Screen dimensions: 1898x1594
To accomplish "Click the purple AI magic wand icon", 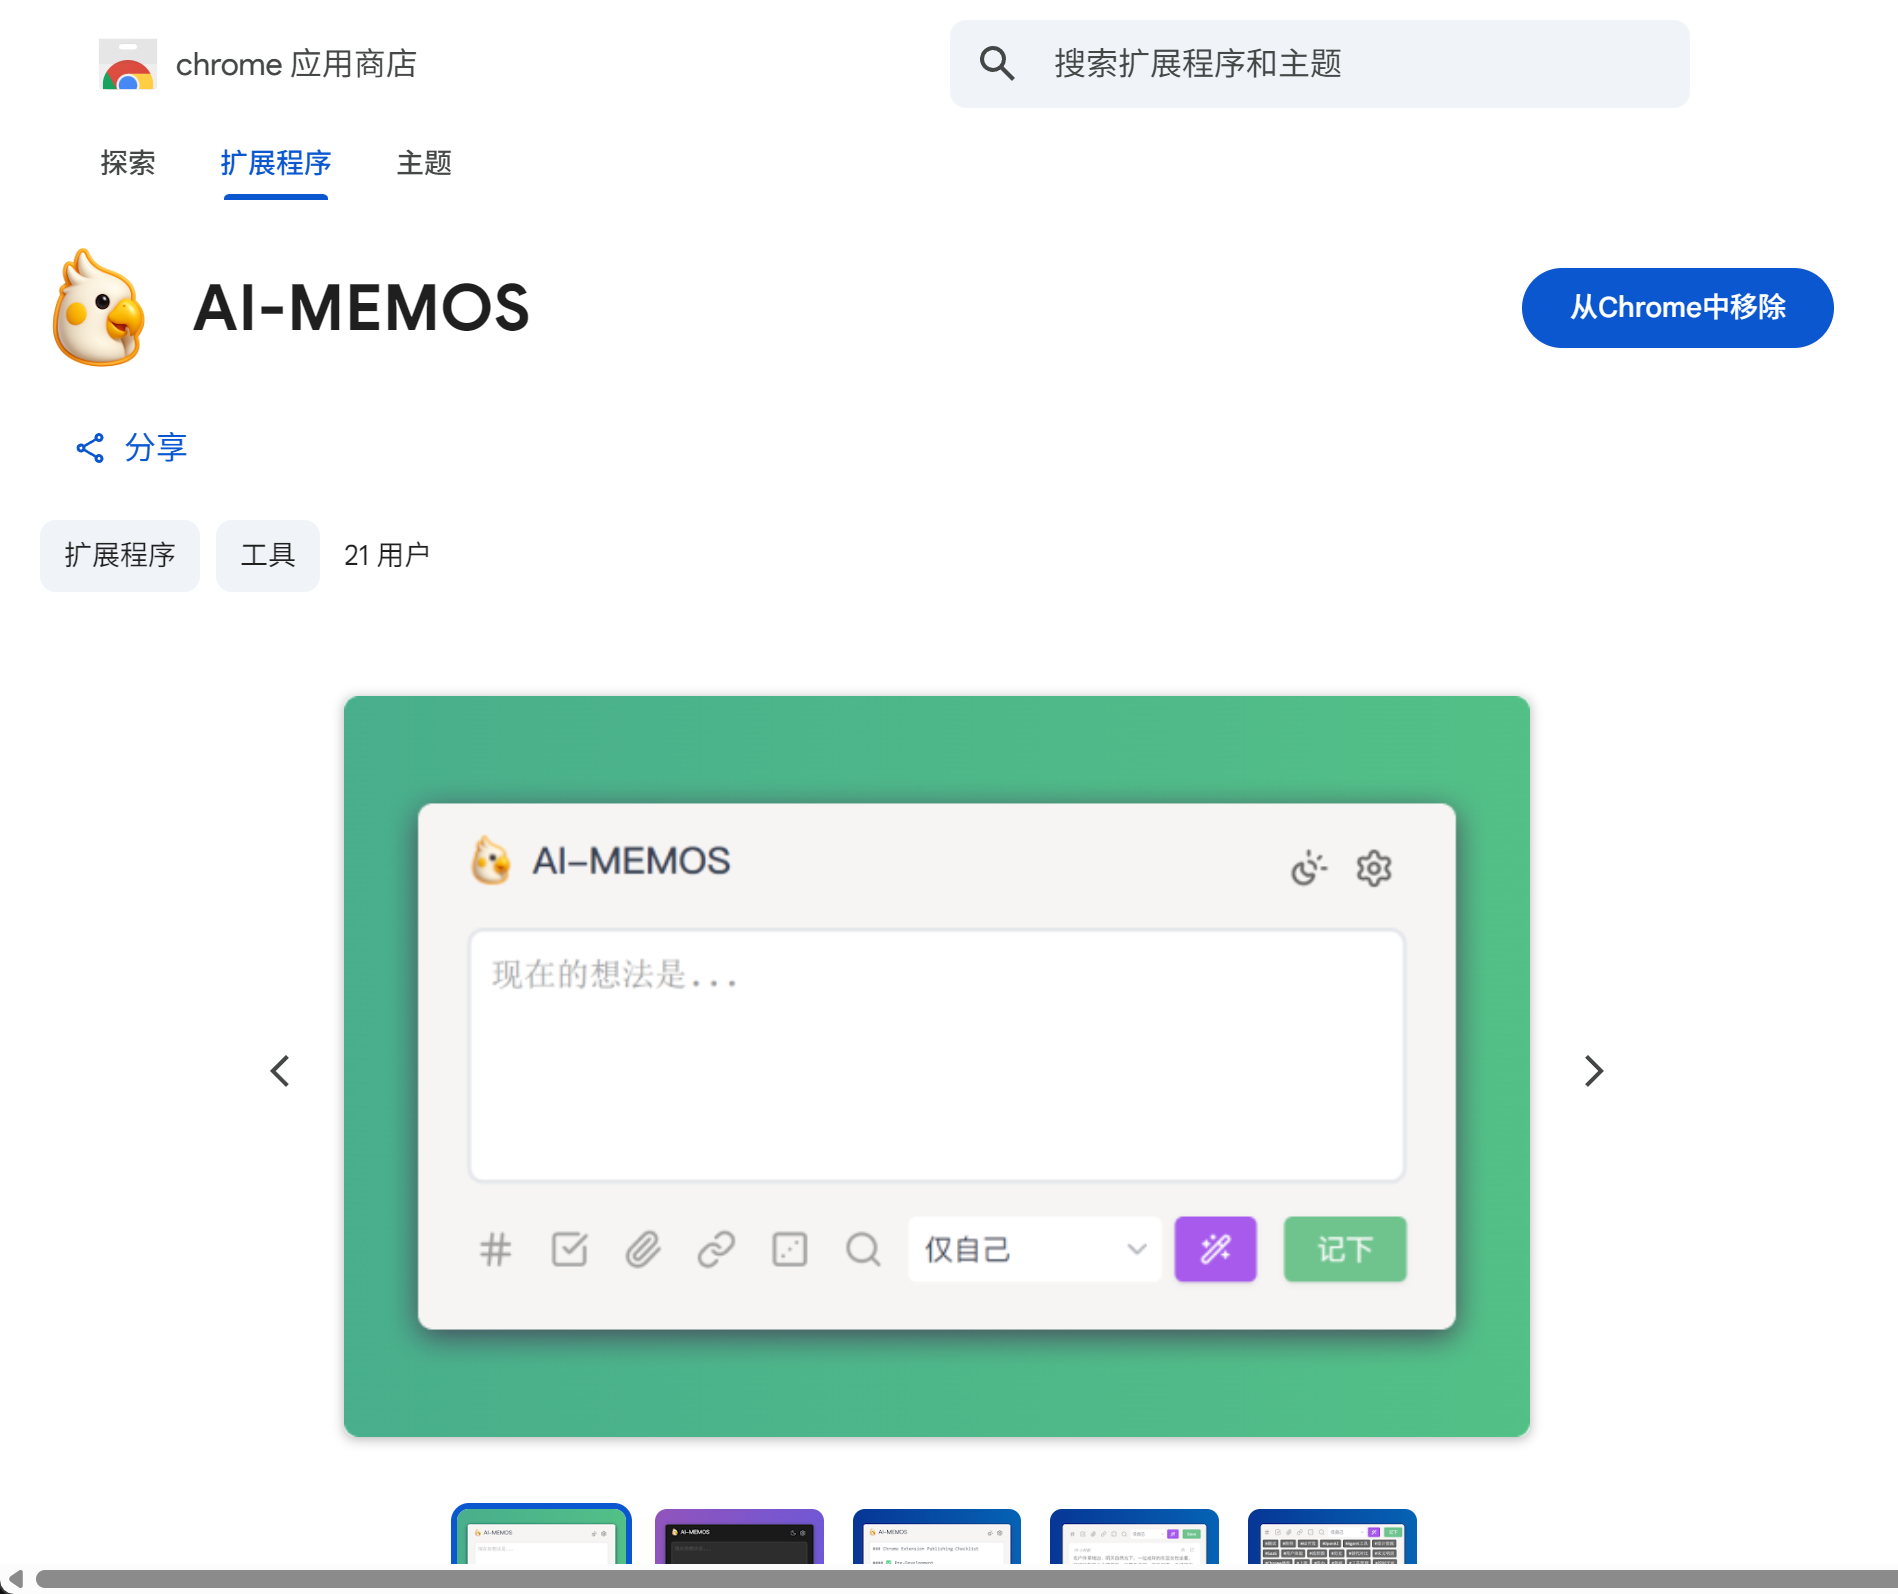I will 1214,1249.
